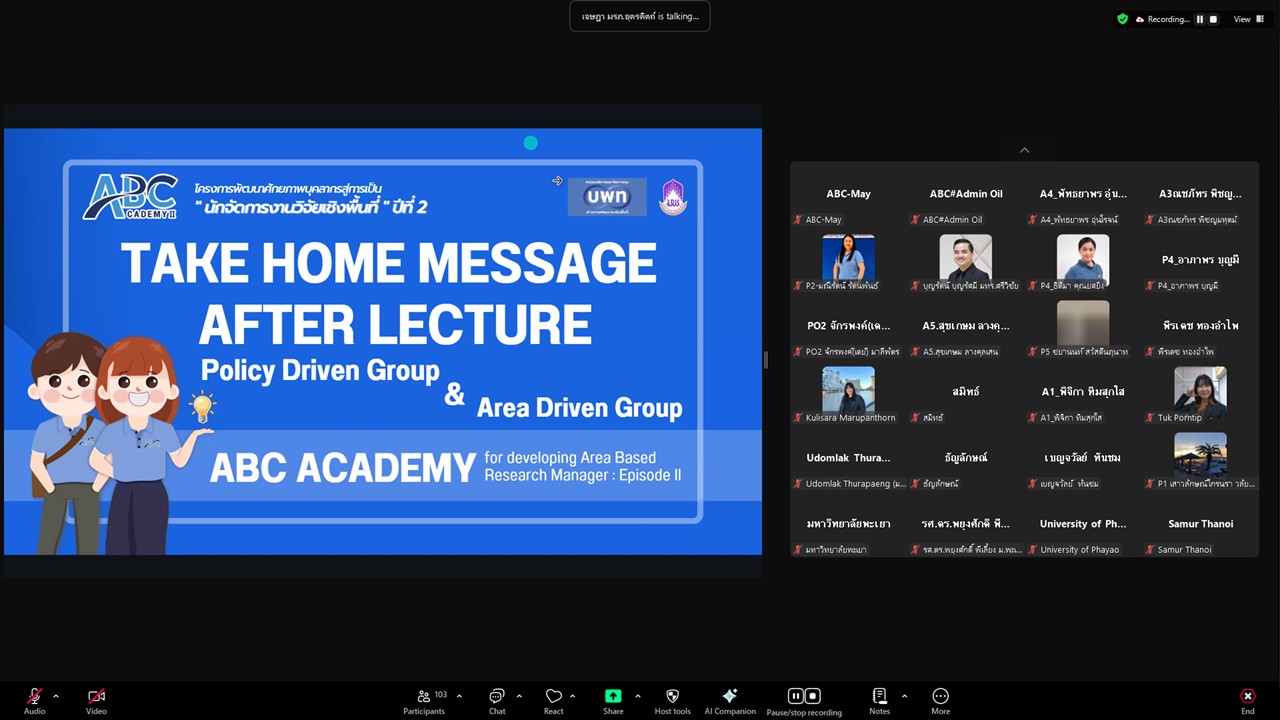Launch AI Companion sparkle icon
This screenshot has height=720, width=1280.
coord(730,696)
